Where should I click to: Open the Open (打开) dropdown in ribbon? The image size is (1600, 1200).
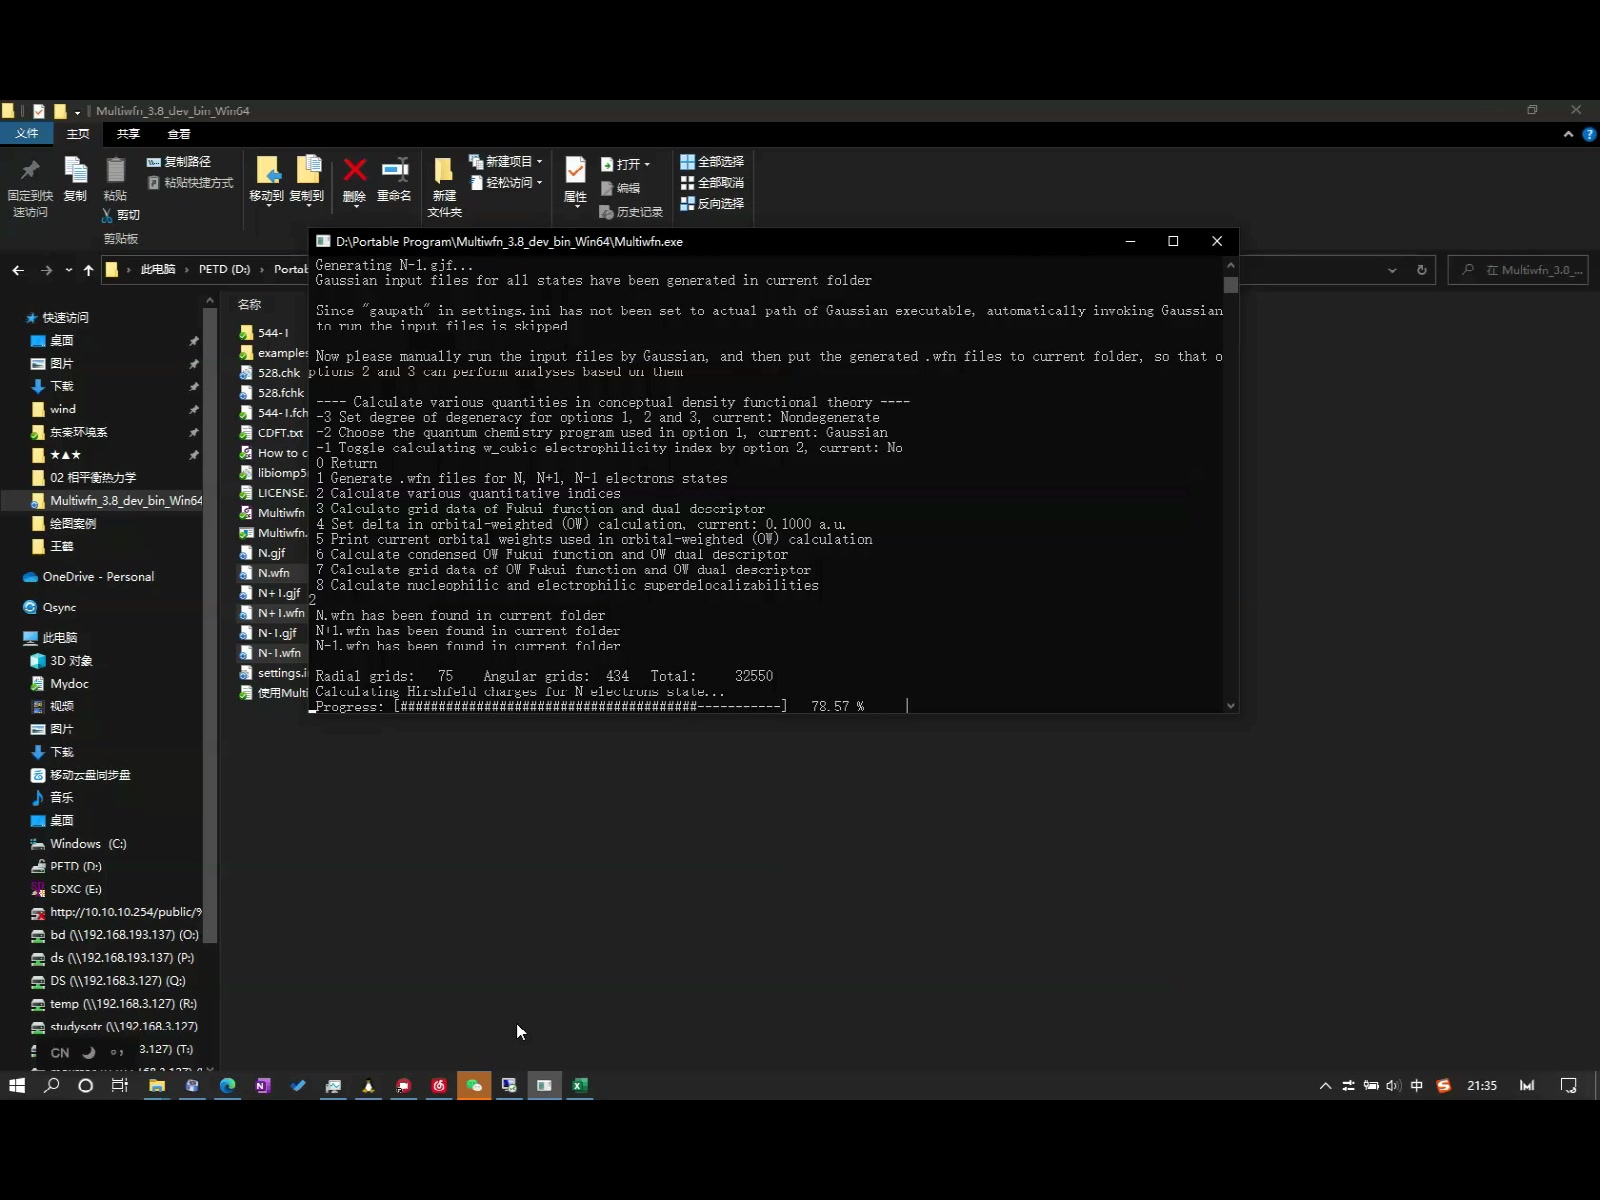tap(625, 164)
